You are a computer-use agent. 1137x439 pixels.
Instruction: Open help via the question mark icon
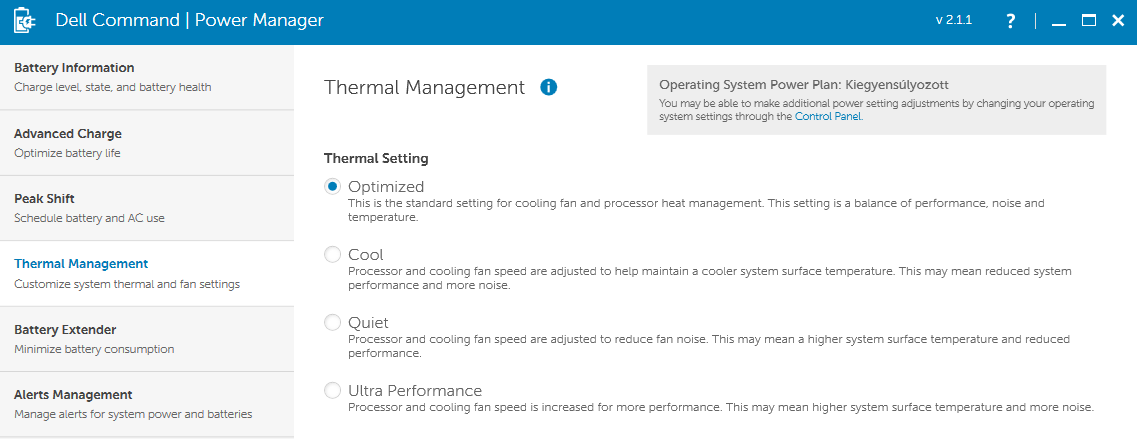[1011, 21]
